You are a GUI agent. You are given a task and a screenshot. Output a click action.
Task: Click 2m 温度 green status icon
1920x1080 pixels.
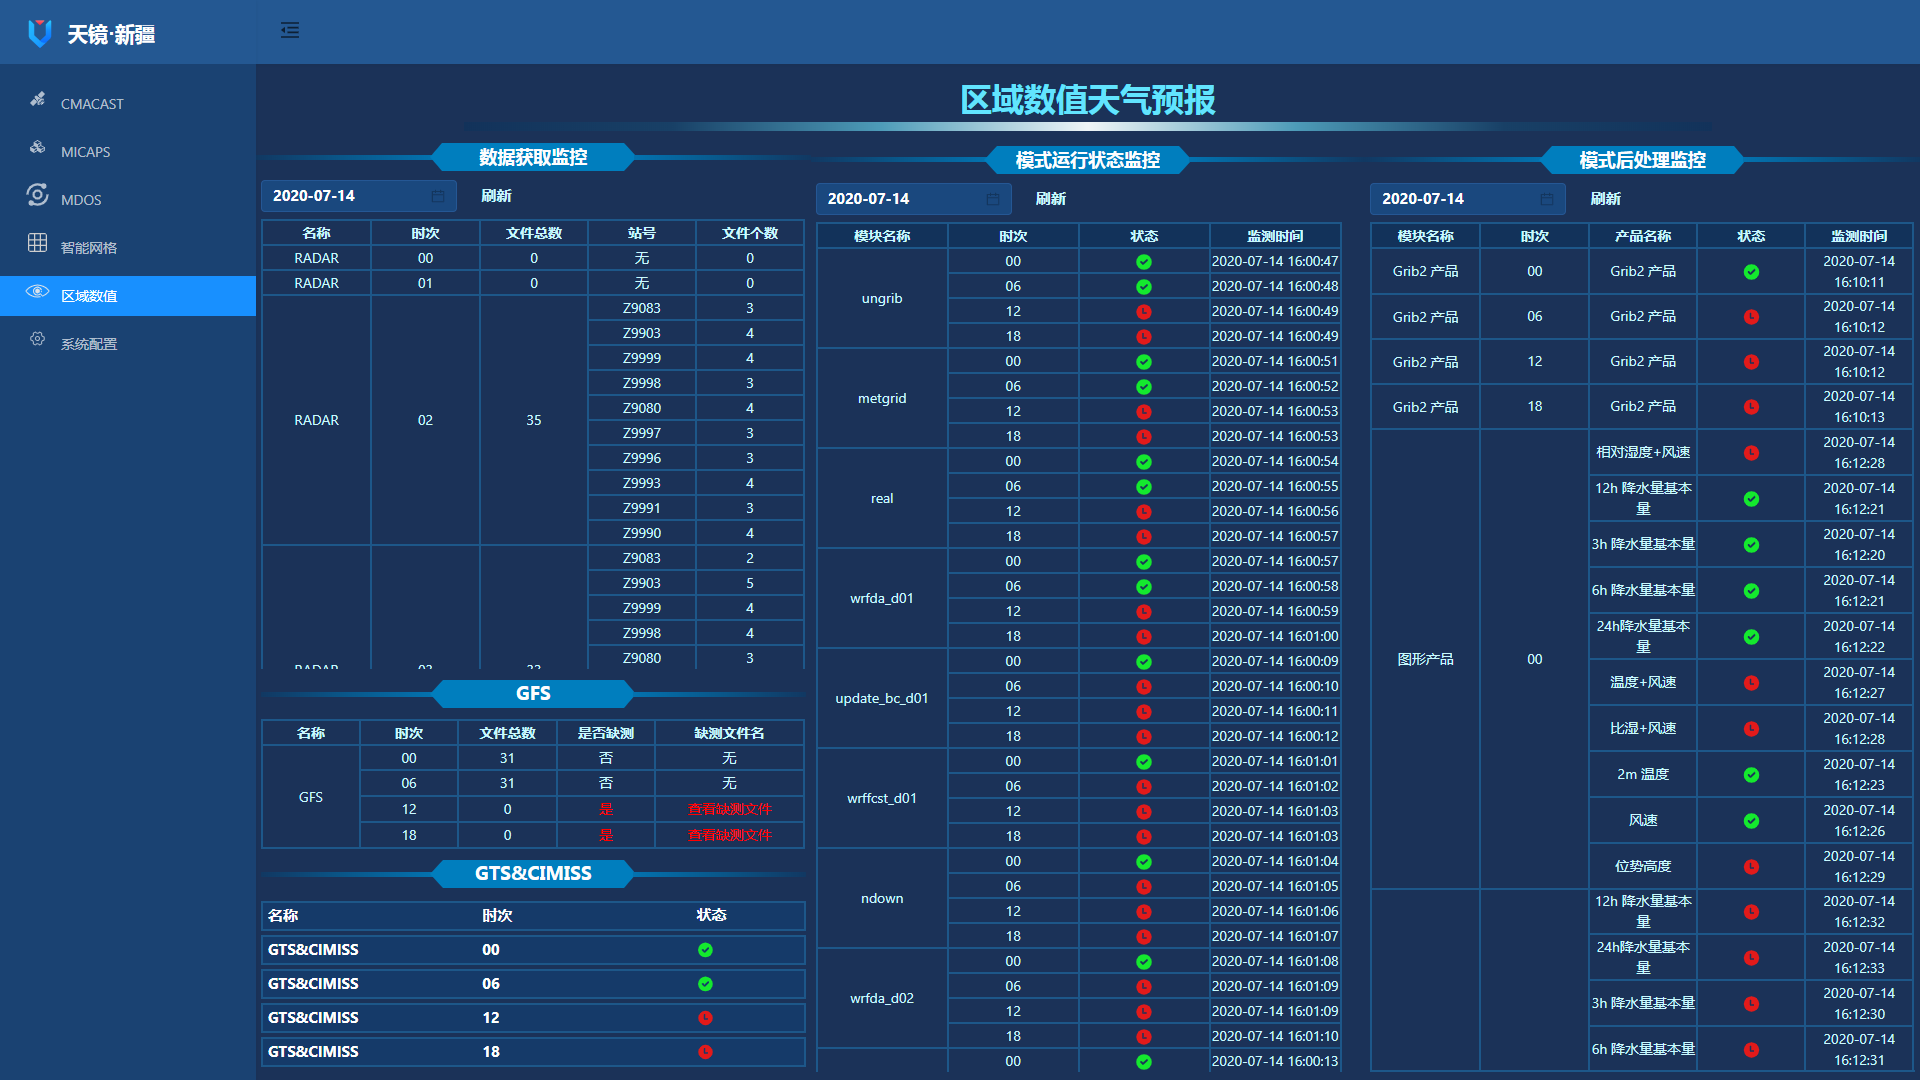(1752, 775)
